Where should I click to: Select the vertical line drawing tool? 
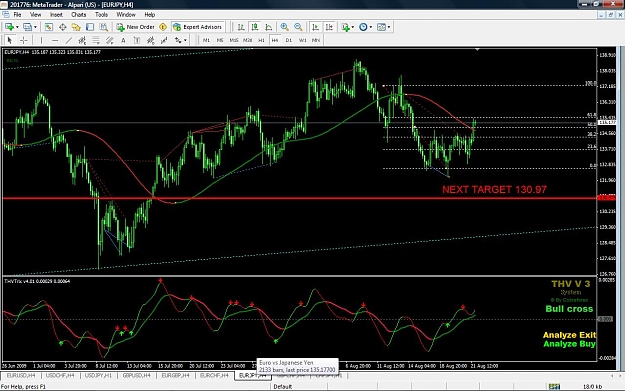(41, 40)
